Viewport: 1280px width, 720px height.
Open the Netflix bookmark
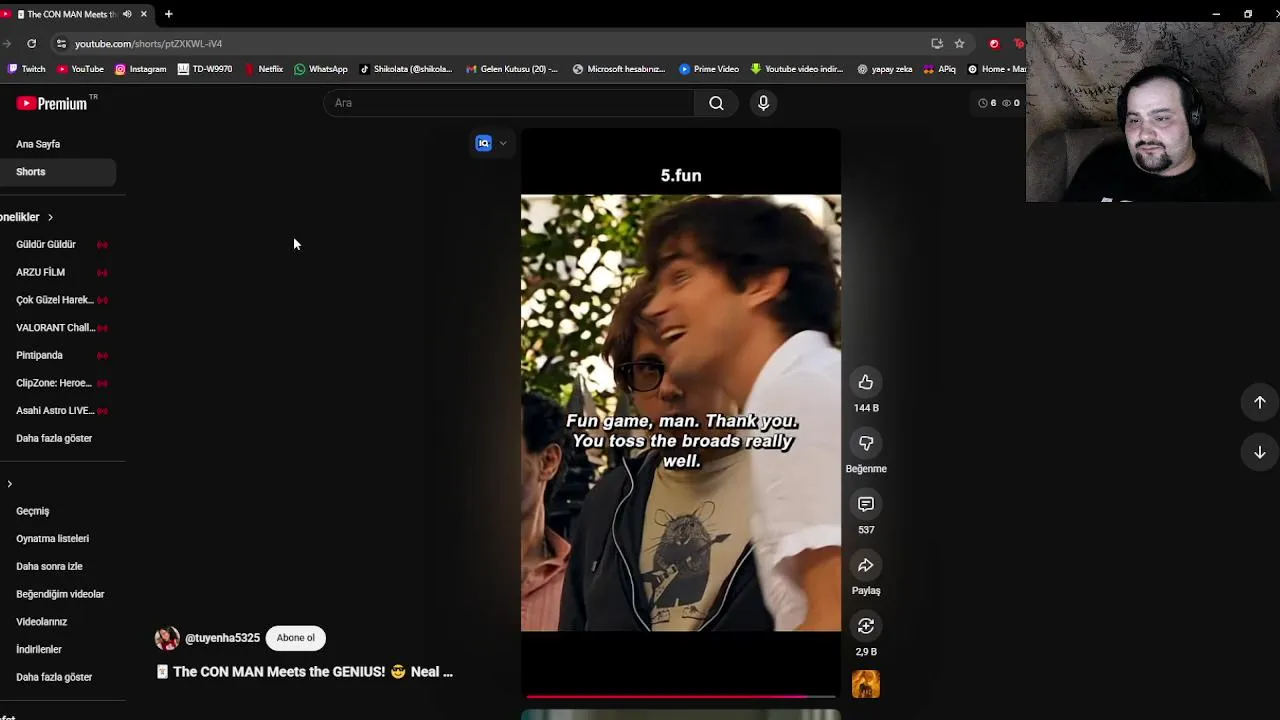(x=264, y=69)
